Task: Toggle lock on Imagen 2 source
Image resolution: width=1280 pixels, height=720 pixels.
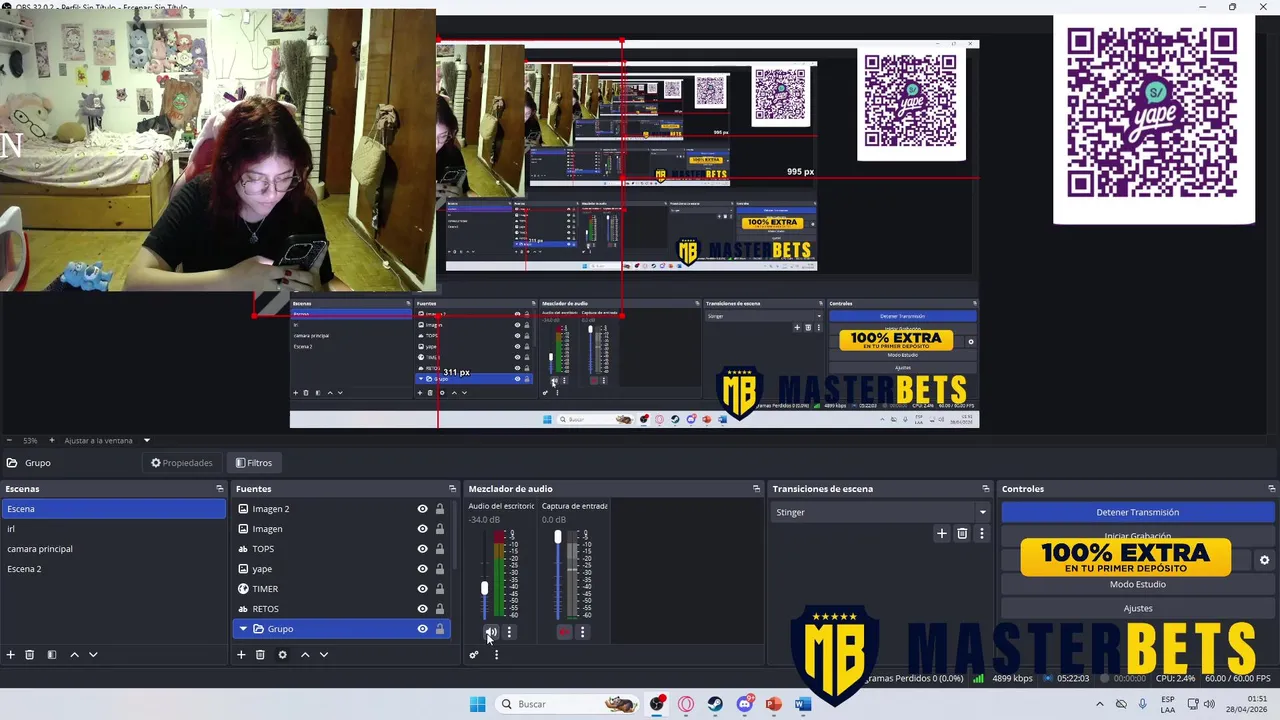Action: click(439, 509)
